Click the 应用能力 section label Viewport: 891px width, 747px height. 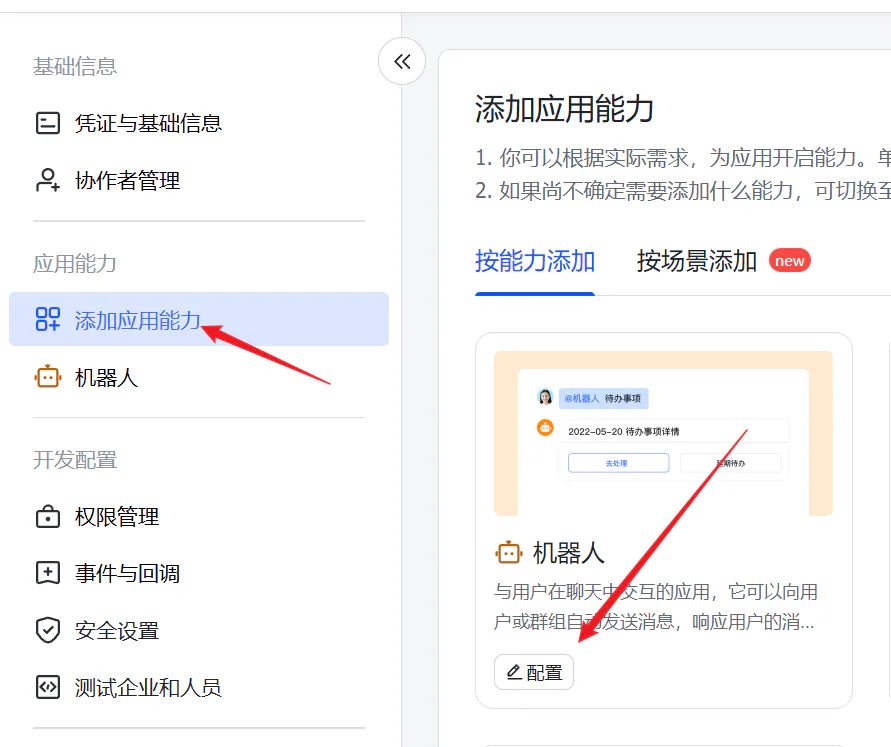(75, 264)
